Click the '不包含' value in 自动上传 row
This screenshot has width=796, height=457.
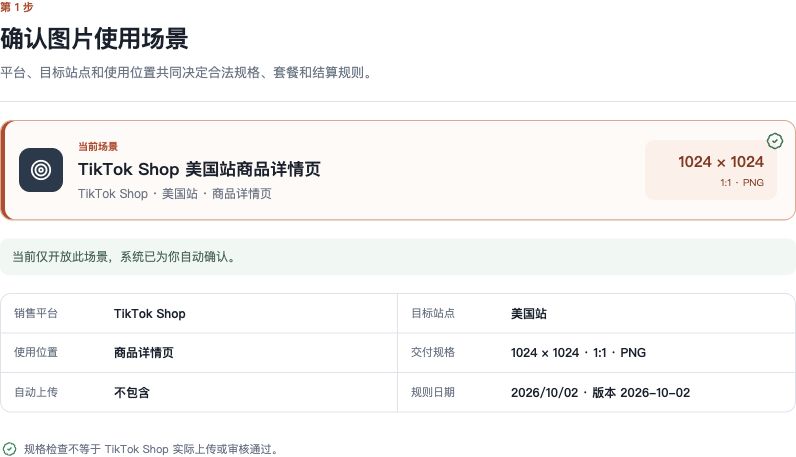tap(132, 393)
